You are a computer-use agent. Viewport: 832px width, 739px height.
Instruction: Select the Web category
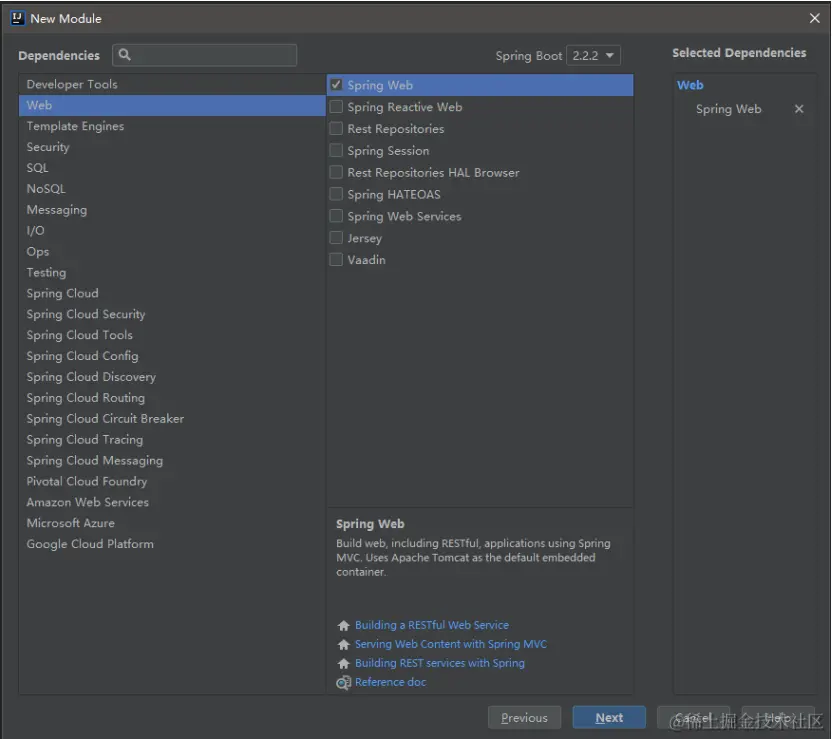172,105
